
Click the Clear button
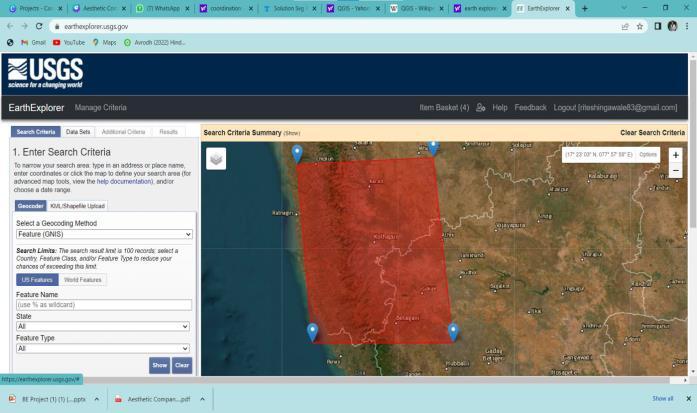tap(182, 365)
